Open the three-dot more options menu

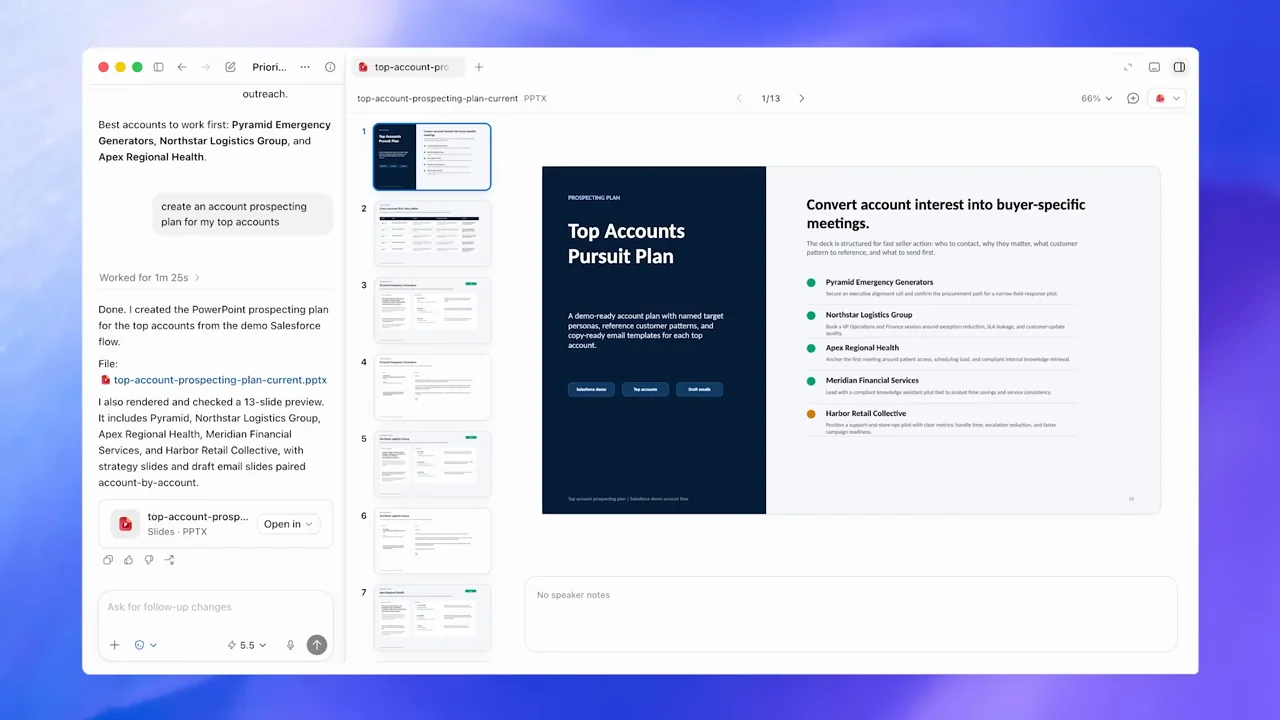305,67
